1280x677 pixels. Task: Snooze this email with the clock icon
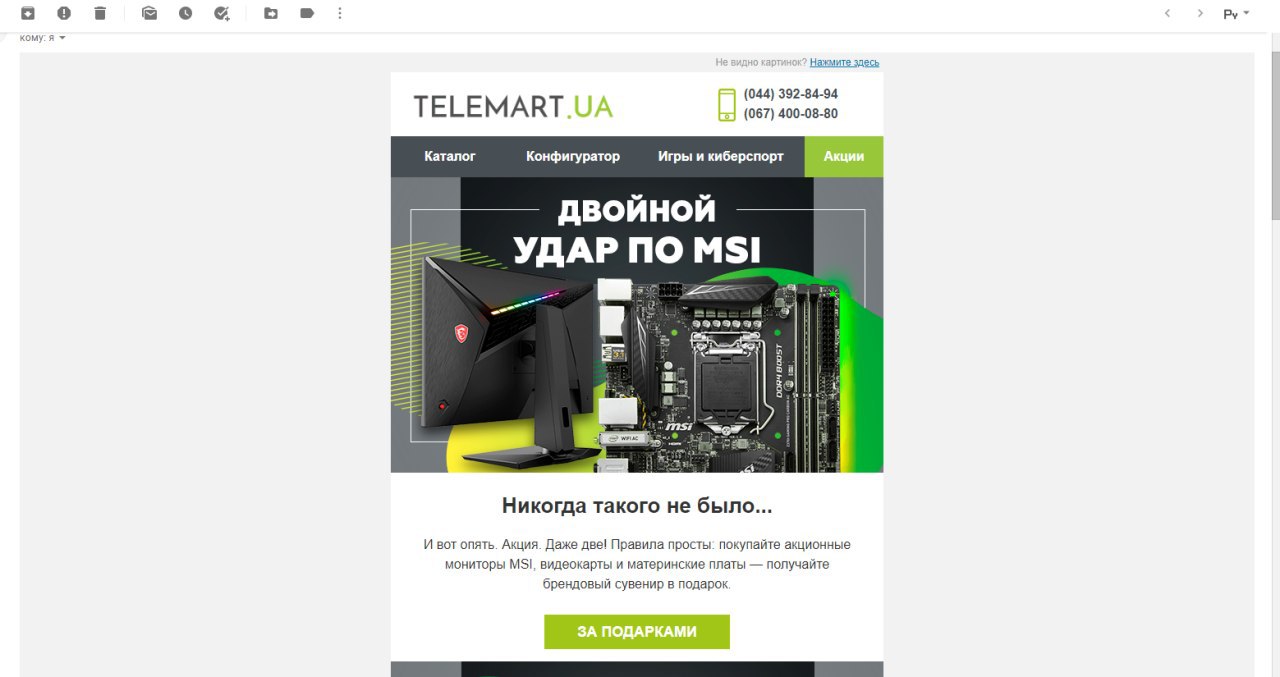pos(185,13)
